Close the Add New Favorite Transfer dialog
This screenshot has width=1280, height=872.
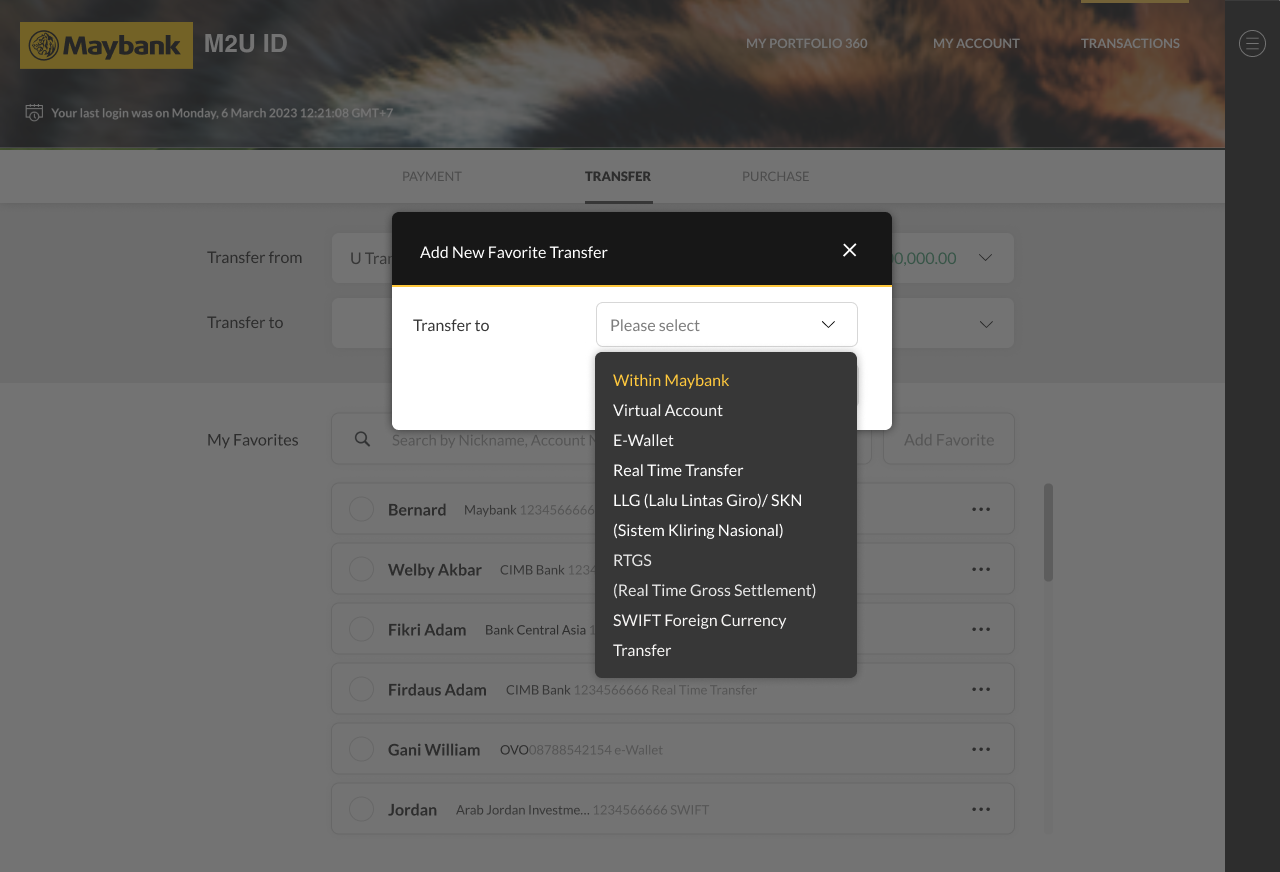pos(849,250)
